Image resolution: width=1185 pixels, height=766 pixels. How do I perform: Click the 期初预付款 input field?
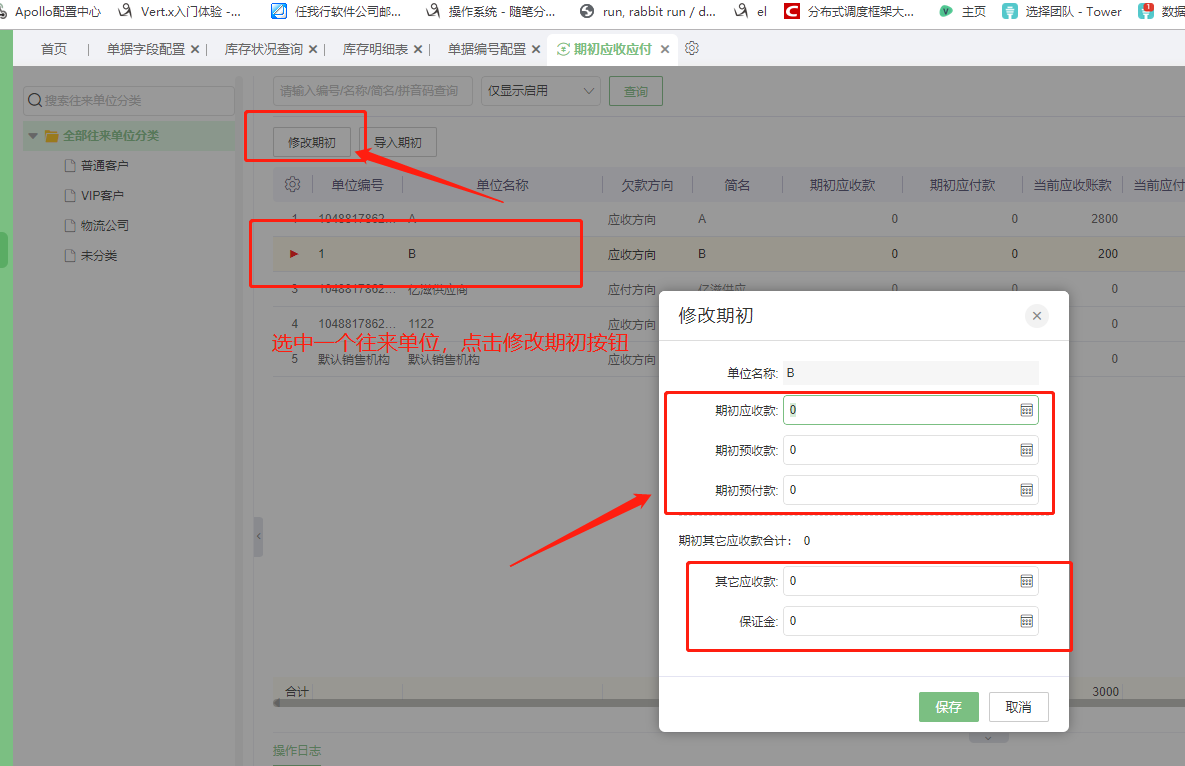tap(911, 490)
